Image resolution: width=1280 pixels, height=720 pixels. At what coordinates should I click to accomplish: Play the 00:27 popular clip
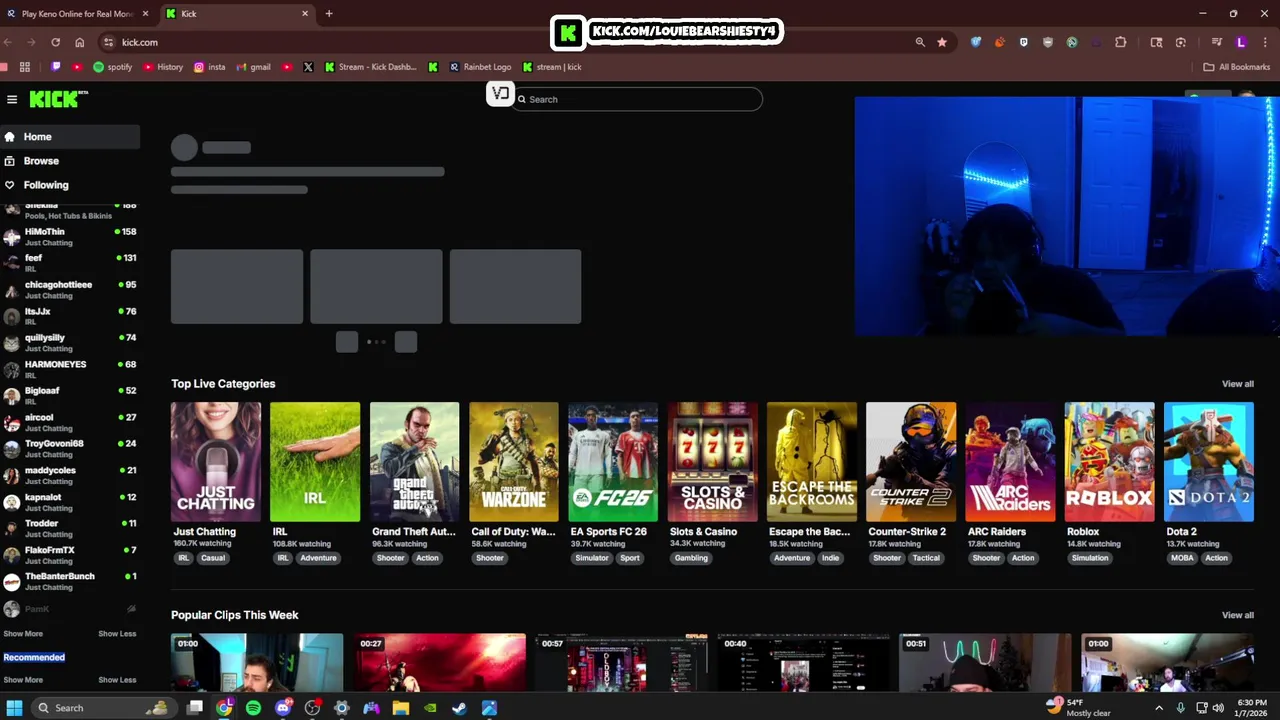pyautogui.click(x=440, y=662)
